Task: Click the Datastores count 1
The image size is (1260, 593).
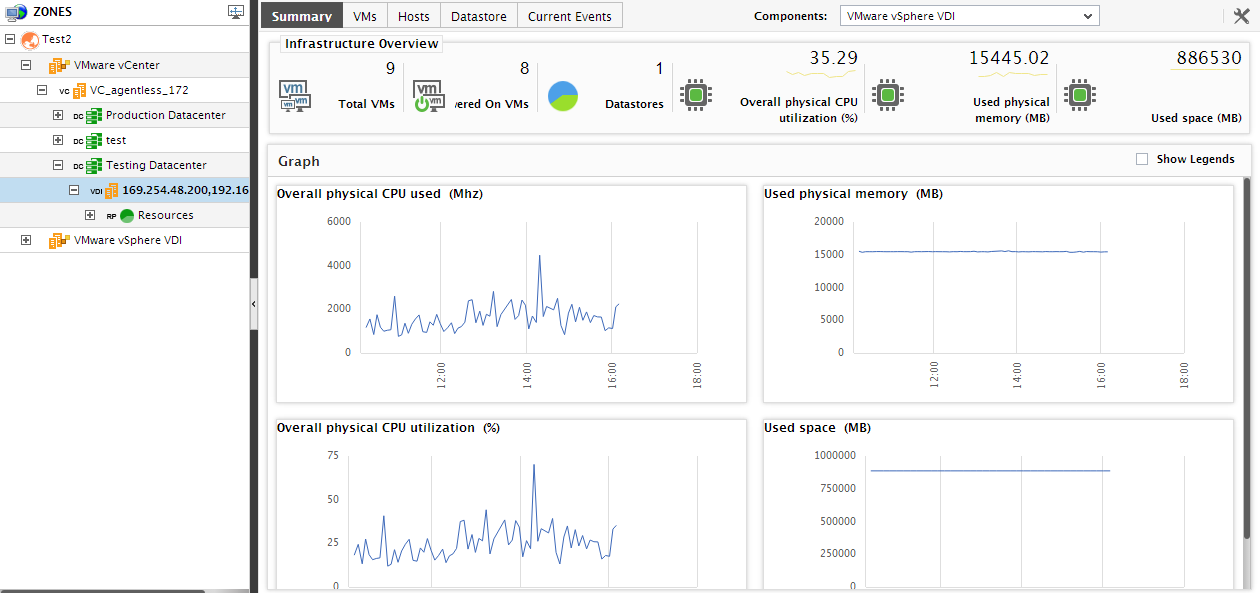Action: [x=659, y=68]
